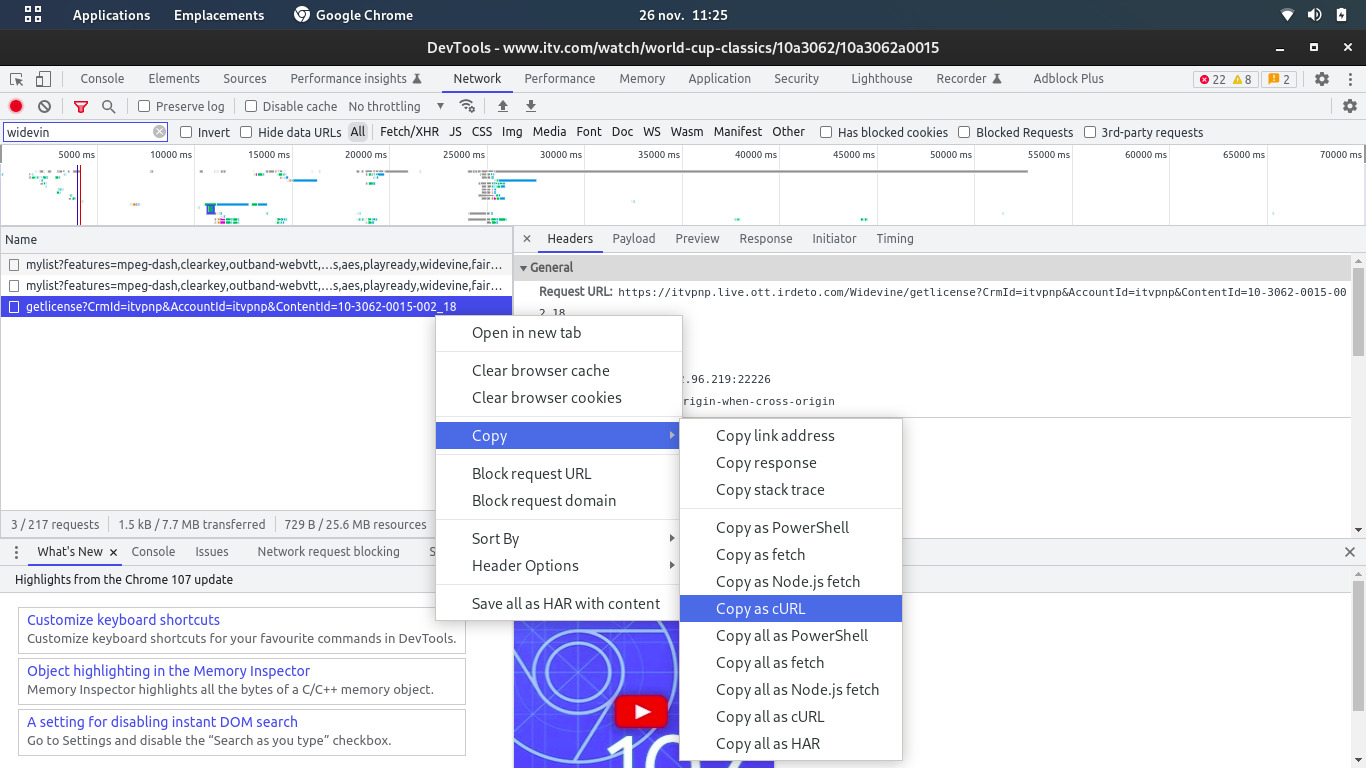Select Copy link address

[791, 435]
